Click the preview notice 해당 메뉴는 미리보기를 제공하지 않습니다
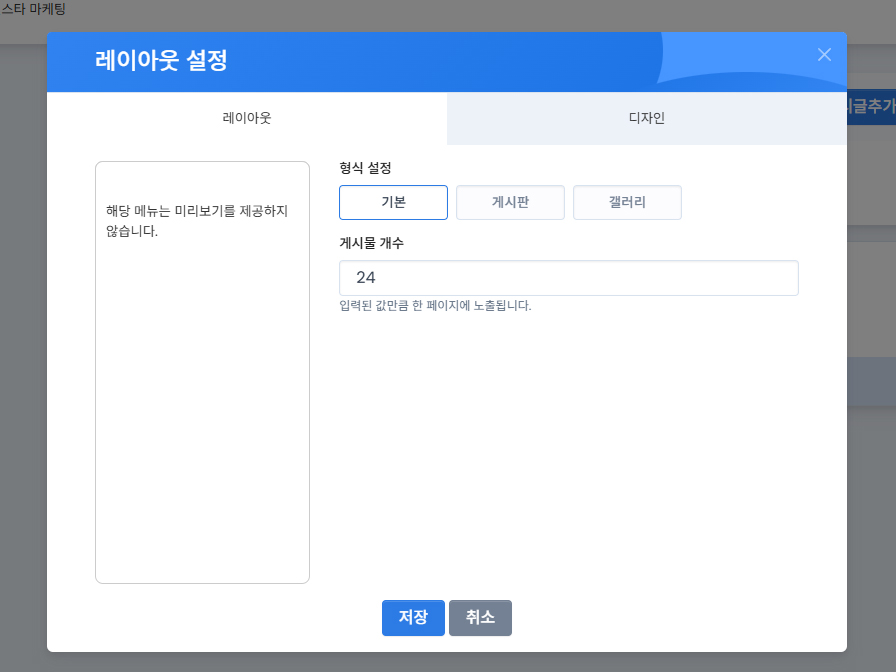896x672 pixels. click(x=197, y=221)
